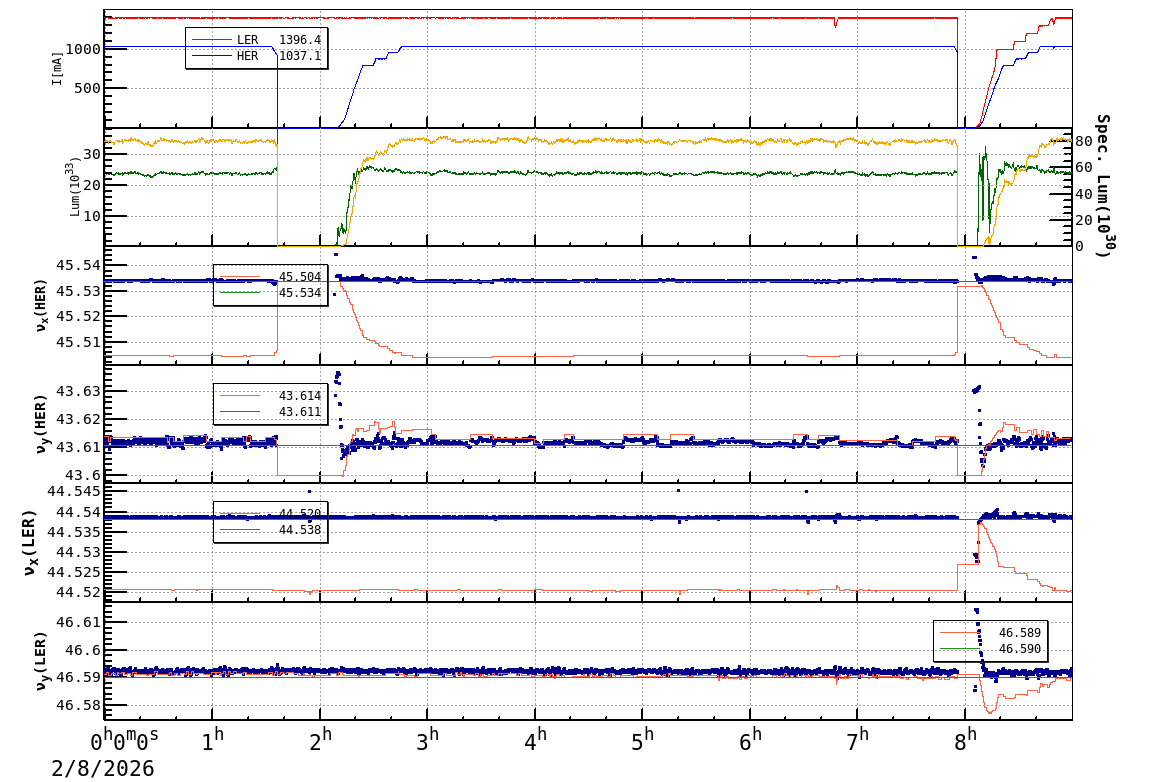Select the 45.534 legend value in the νx(HER) plot
Image resolution: width=1154 pixels, height=782 pixels.
point(300,293)
